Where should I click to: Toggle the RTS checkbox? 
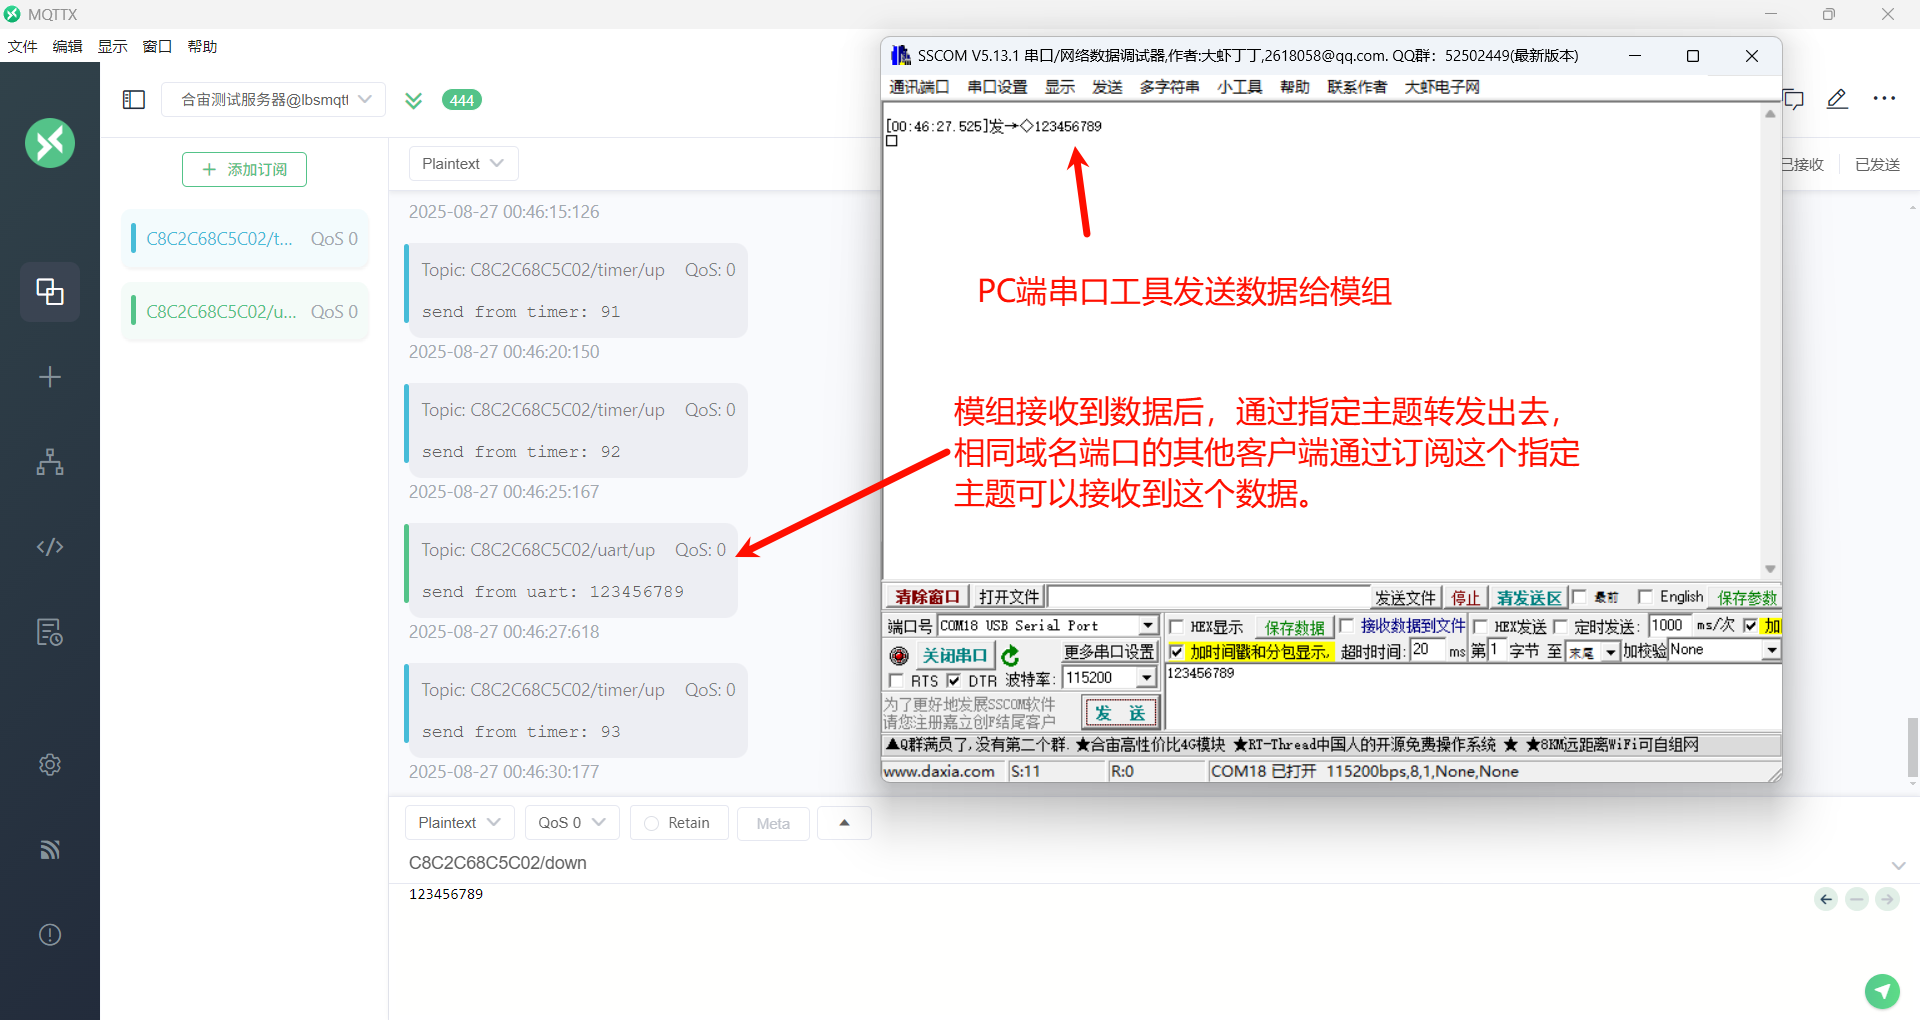coord(896,680)
